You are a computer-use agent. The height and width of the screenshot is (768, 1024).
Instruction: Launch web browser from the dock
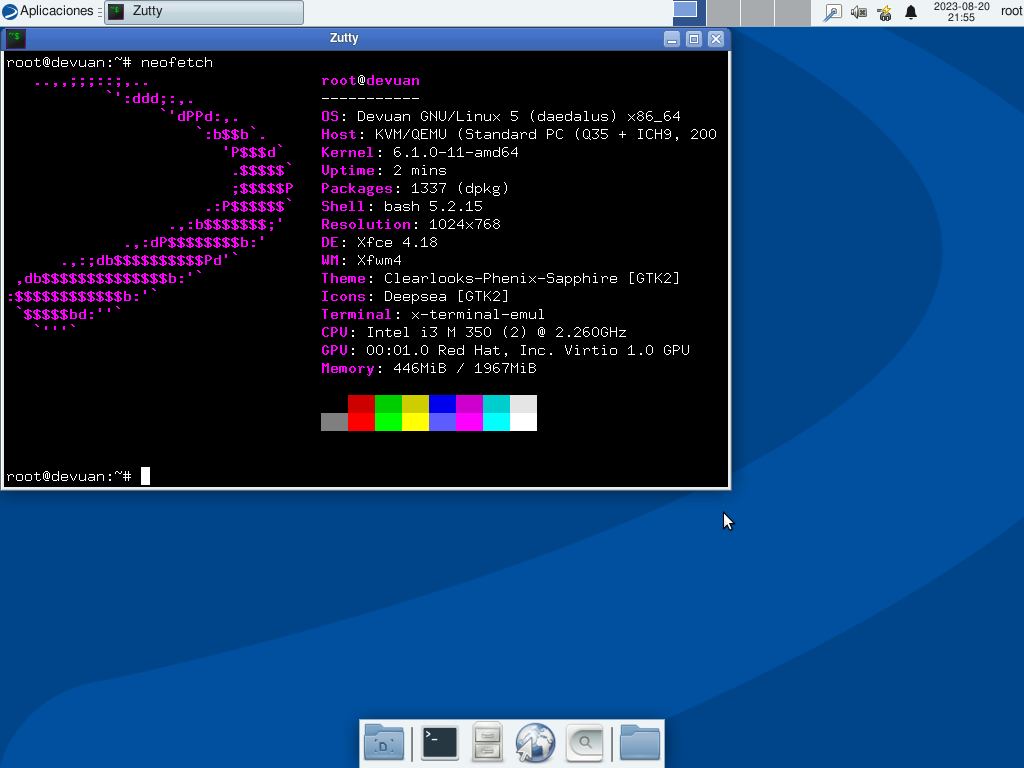pyautogui.click(x=535, y=743)
